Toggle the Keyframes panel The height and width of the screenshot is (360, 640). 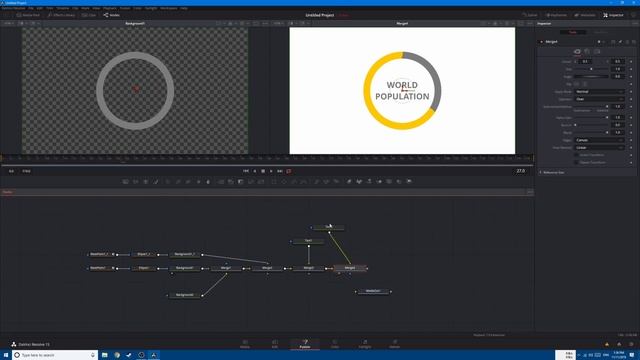click(x=556, y=15)
